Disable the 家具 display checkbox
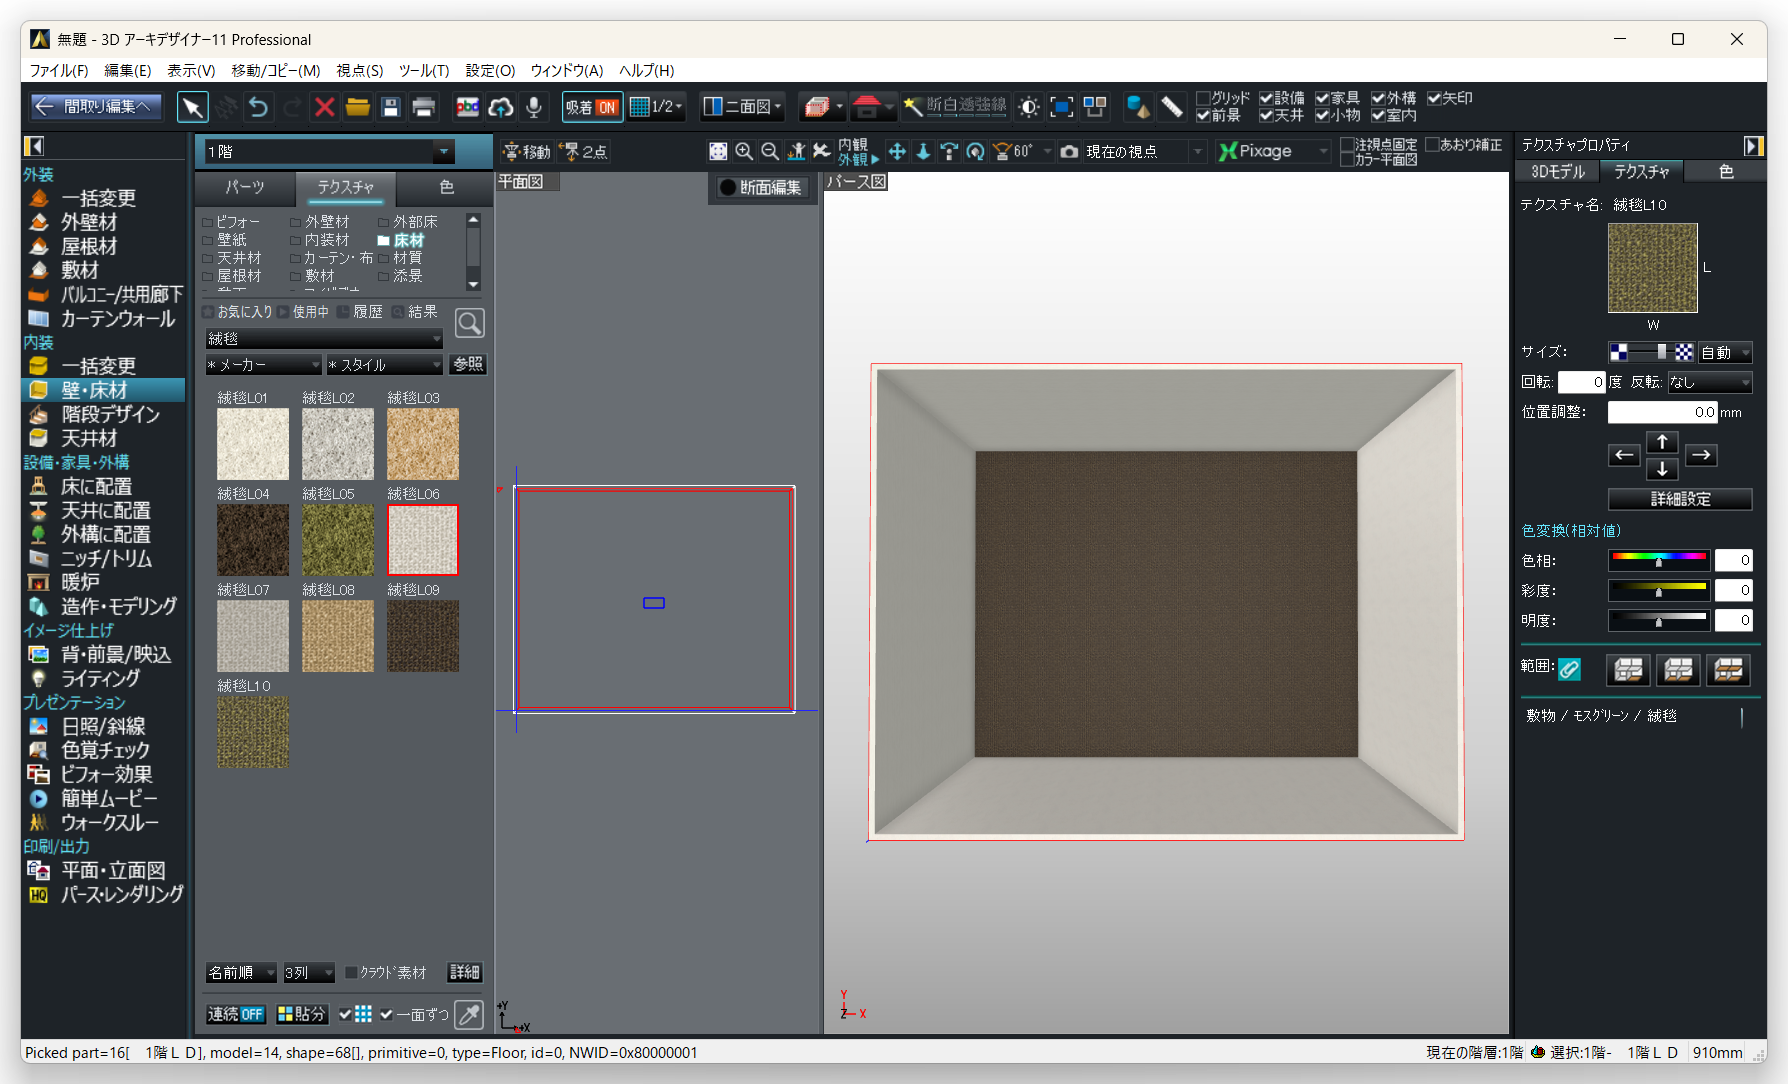 click(x=1322, y=98)
